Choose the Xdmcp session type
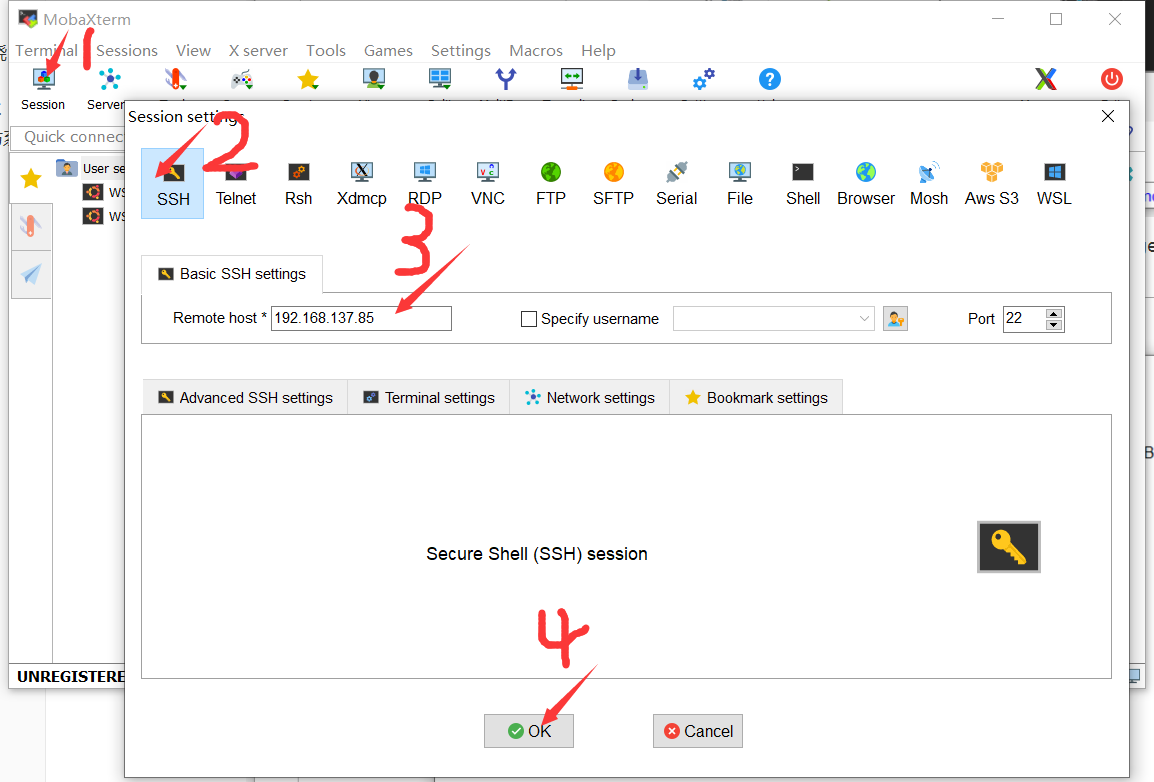The height and width of the screenshot is (782, 1154). [x=361, y=183]
